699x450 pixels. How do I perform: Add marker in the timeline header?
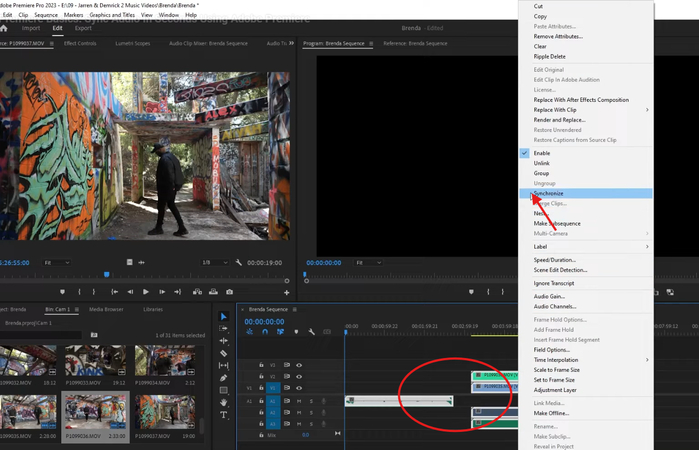(296, 332)
